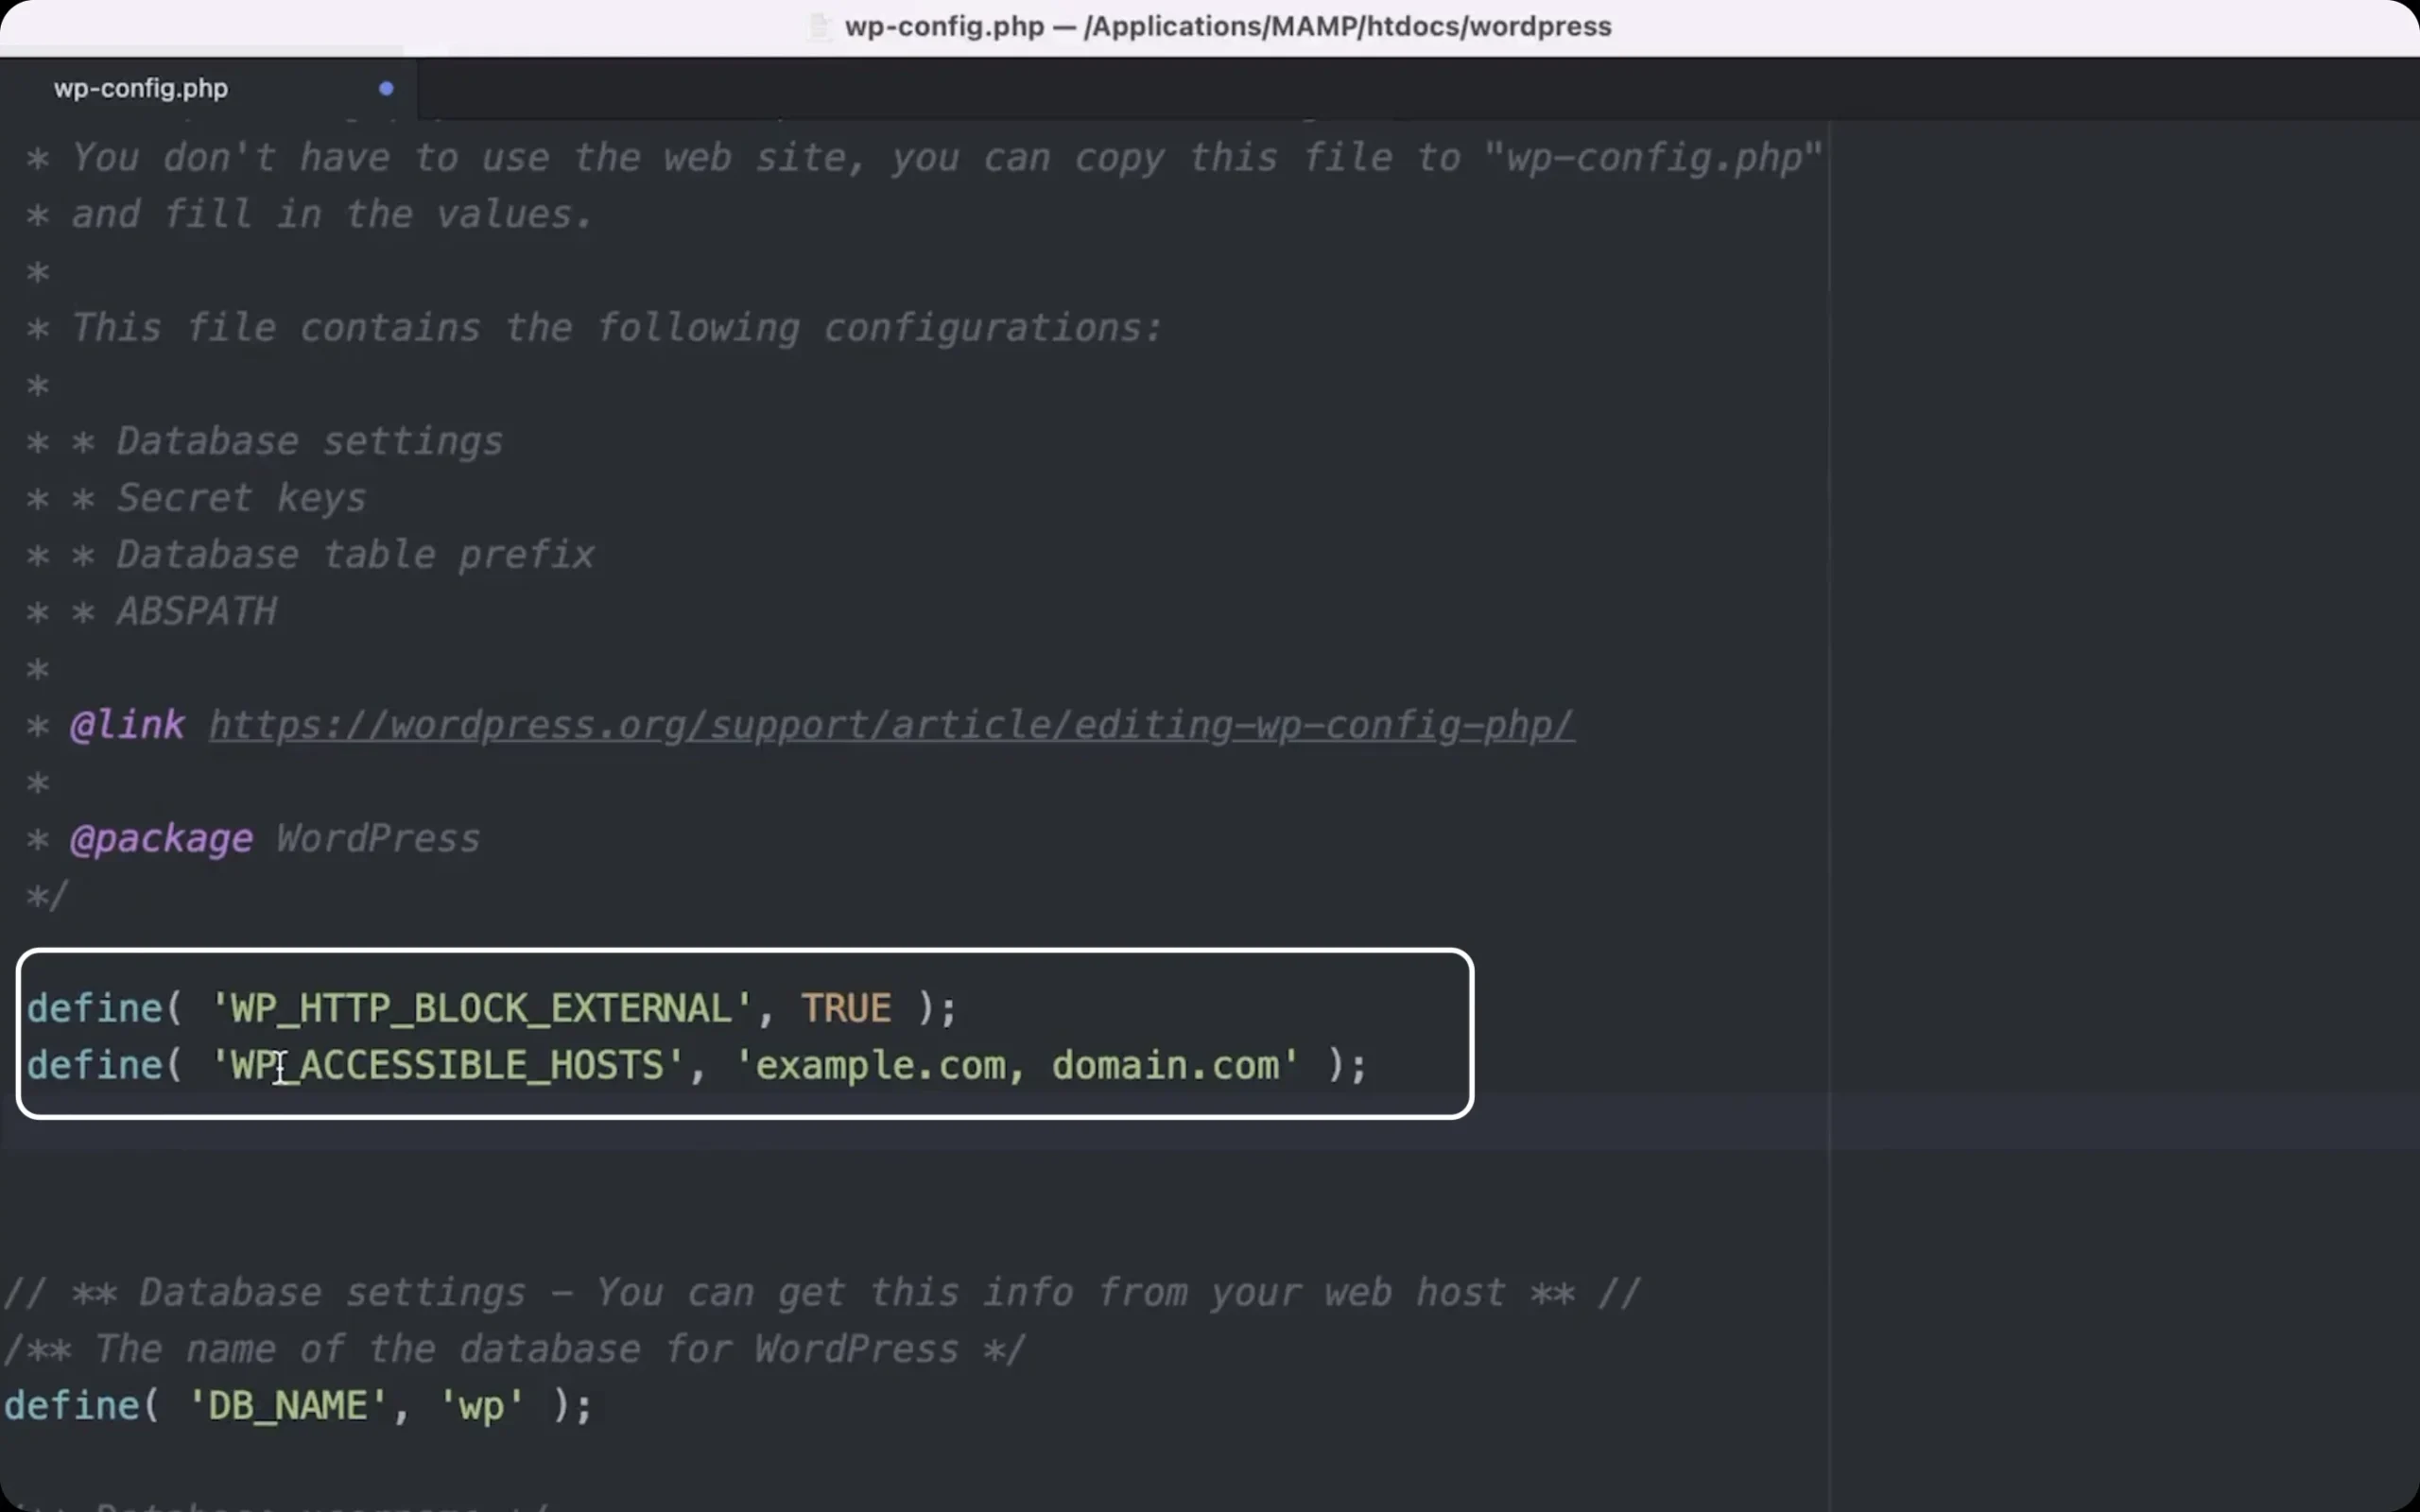
Task: Click the 'DB_NAME' constant string
Action: [287, 1405]
